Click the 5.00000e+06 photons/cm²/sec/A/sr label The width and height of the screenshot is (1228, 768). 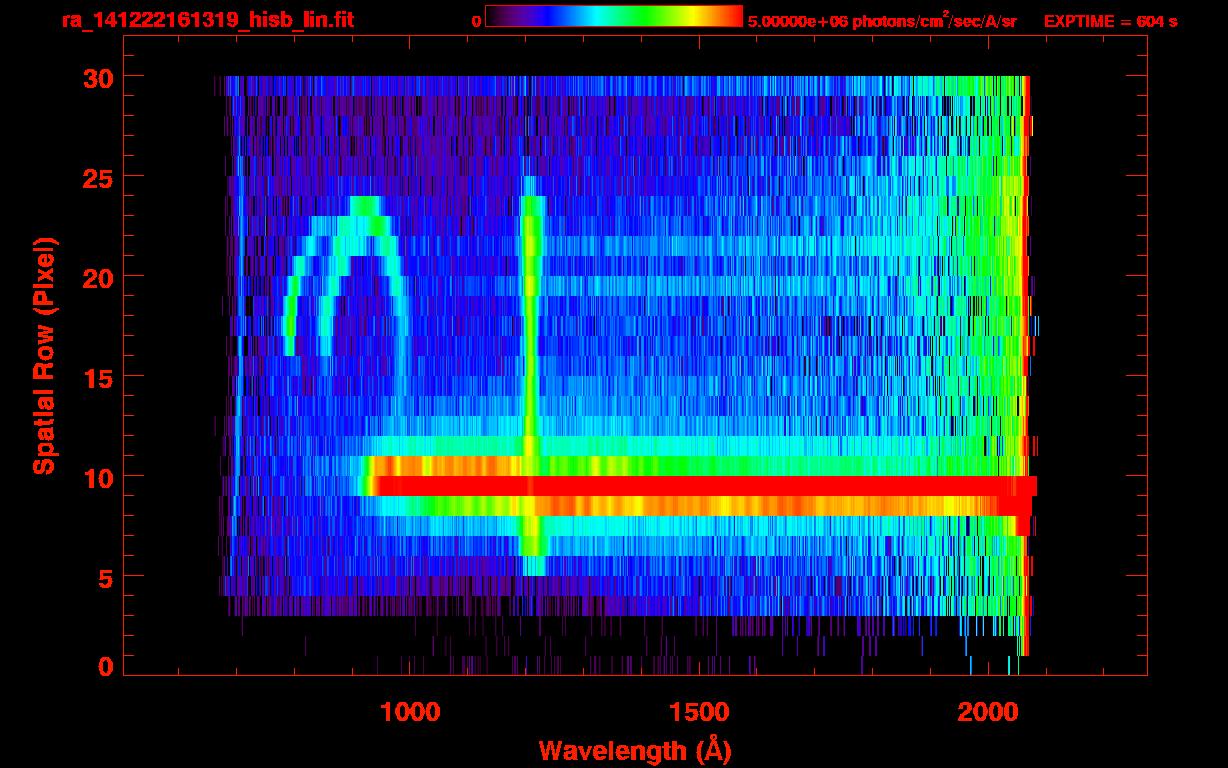(x=882, y=20)
